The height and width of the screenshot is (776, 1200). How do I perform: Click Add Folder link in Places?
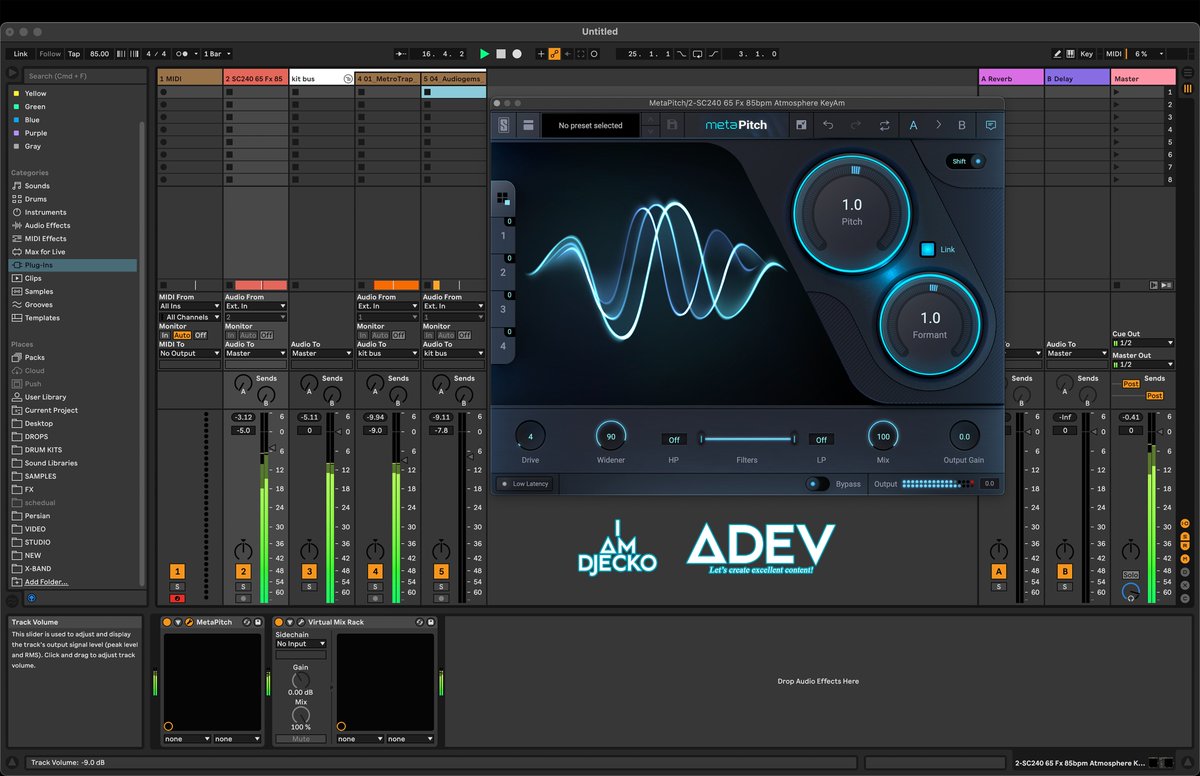(x=46, y=582)
